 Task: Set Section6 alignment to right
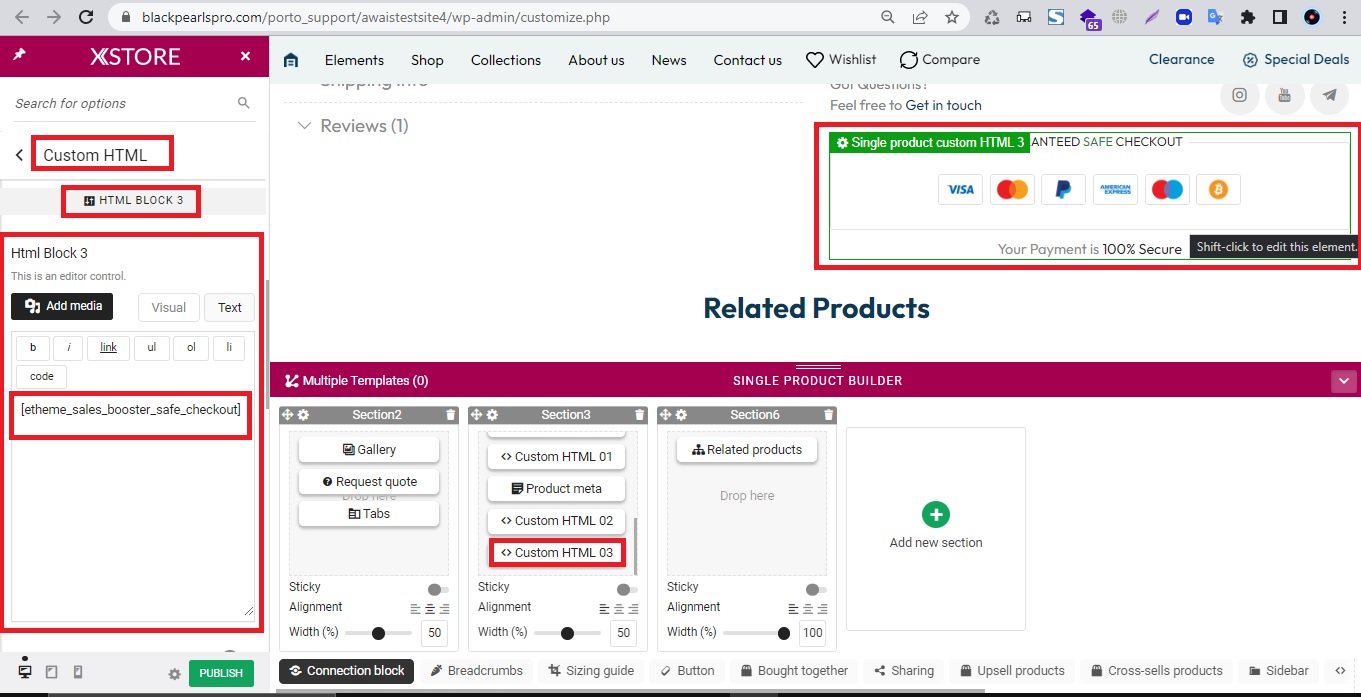[823, 609]
